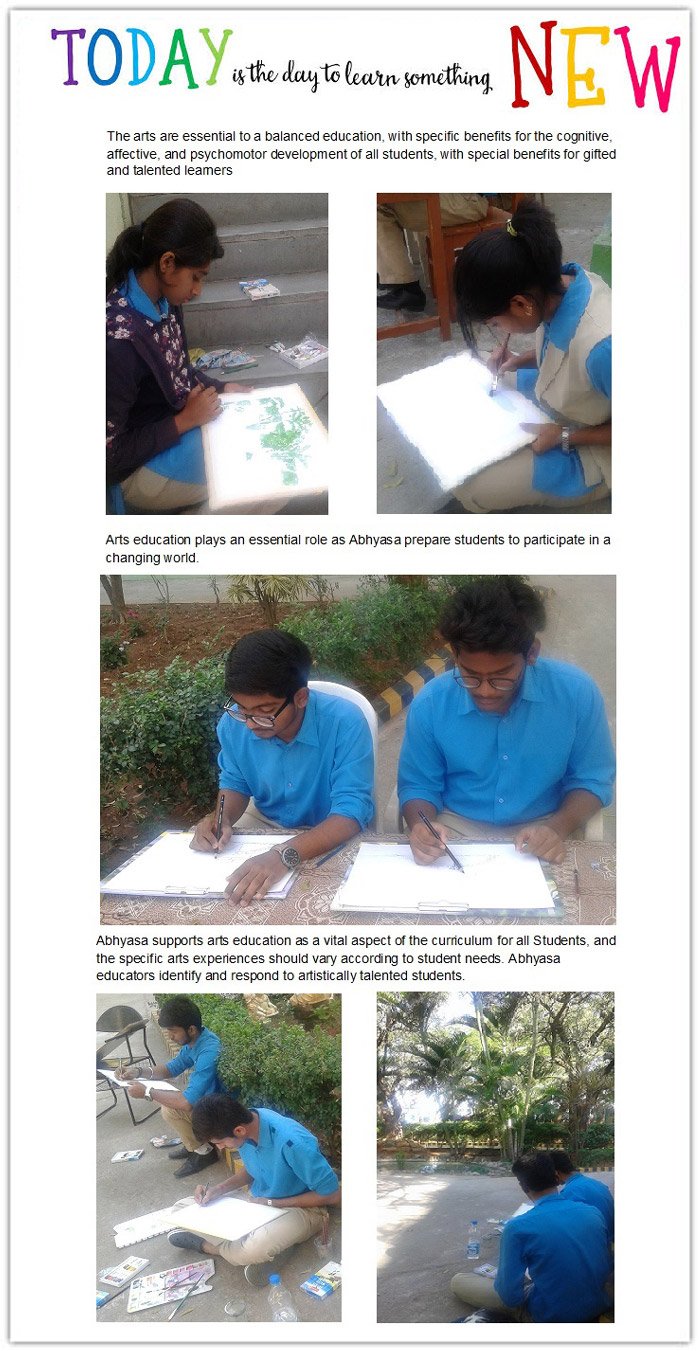Image resolution: width=700 pixels, height=1351 pixels.
Task: Open the photo of two boys drawing on the ground
Action: pos(219,1157)
